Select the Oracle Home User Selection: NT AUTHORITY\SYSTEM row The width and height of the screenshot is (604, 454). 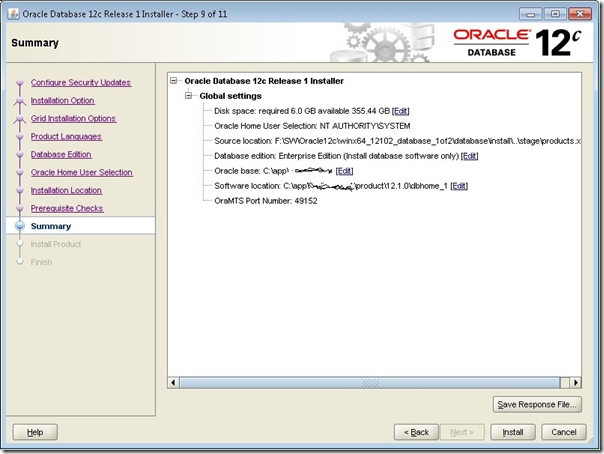click(x=312, y=126)
